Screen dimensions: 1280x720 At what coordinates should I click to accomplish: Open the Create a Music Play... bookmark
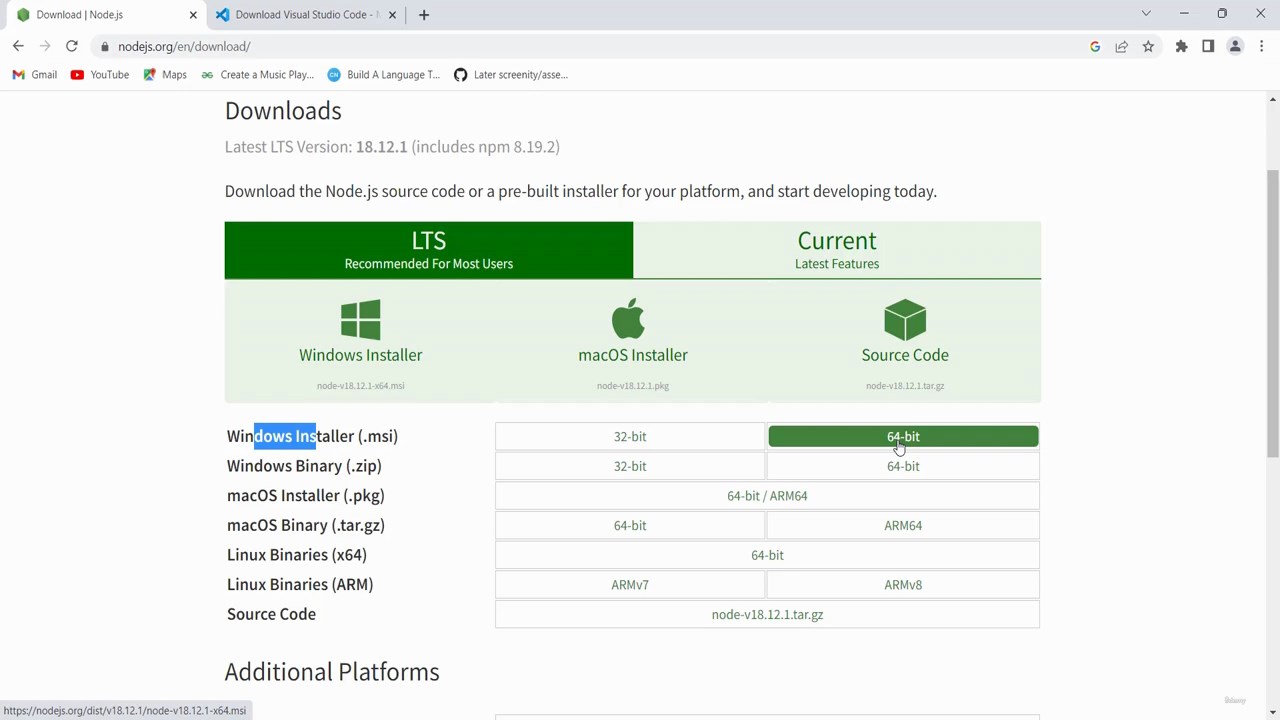tap(257, 75)
